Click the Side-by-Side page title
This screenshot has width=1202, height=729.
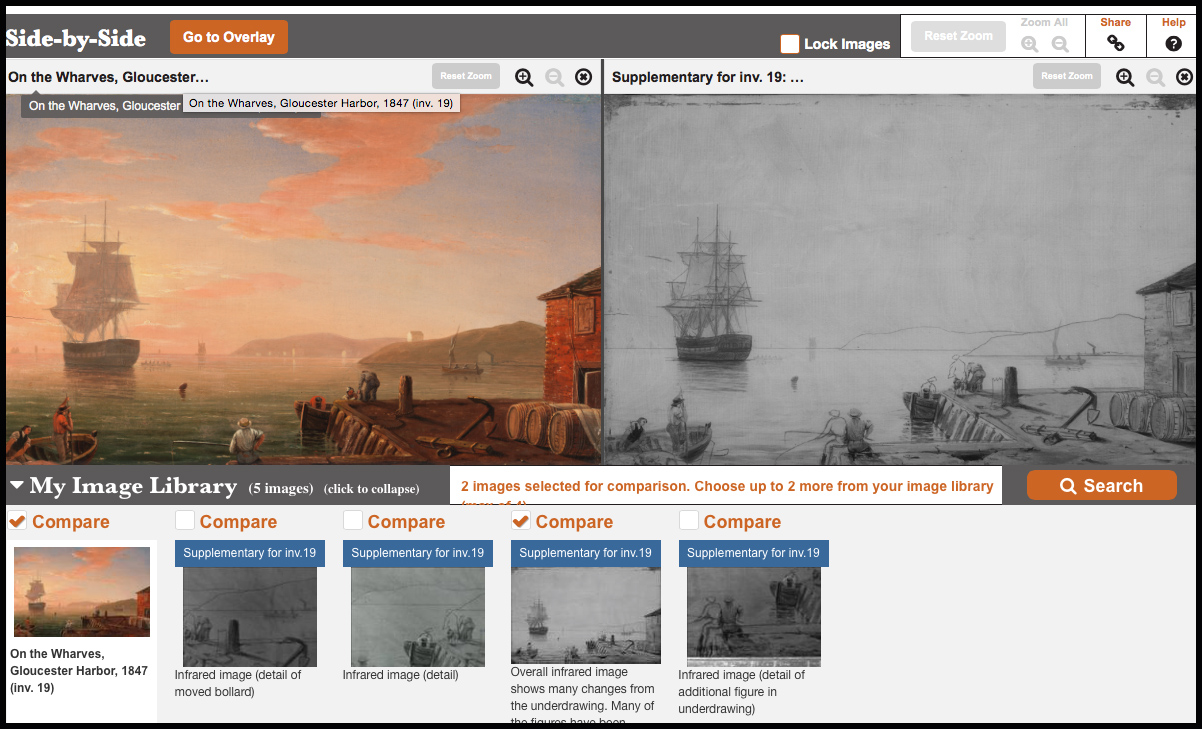pos(76,39)
